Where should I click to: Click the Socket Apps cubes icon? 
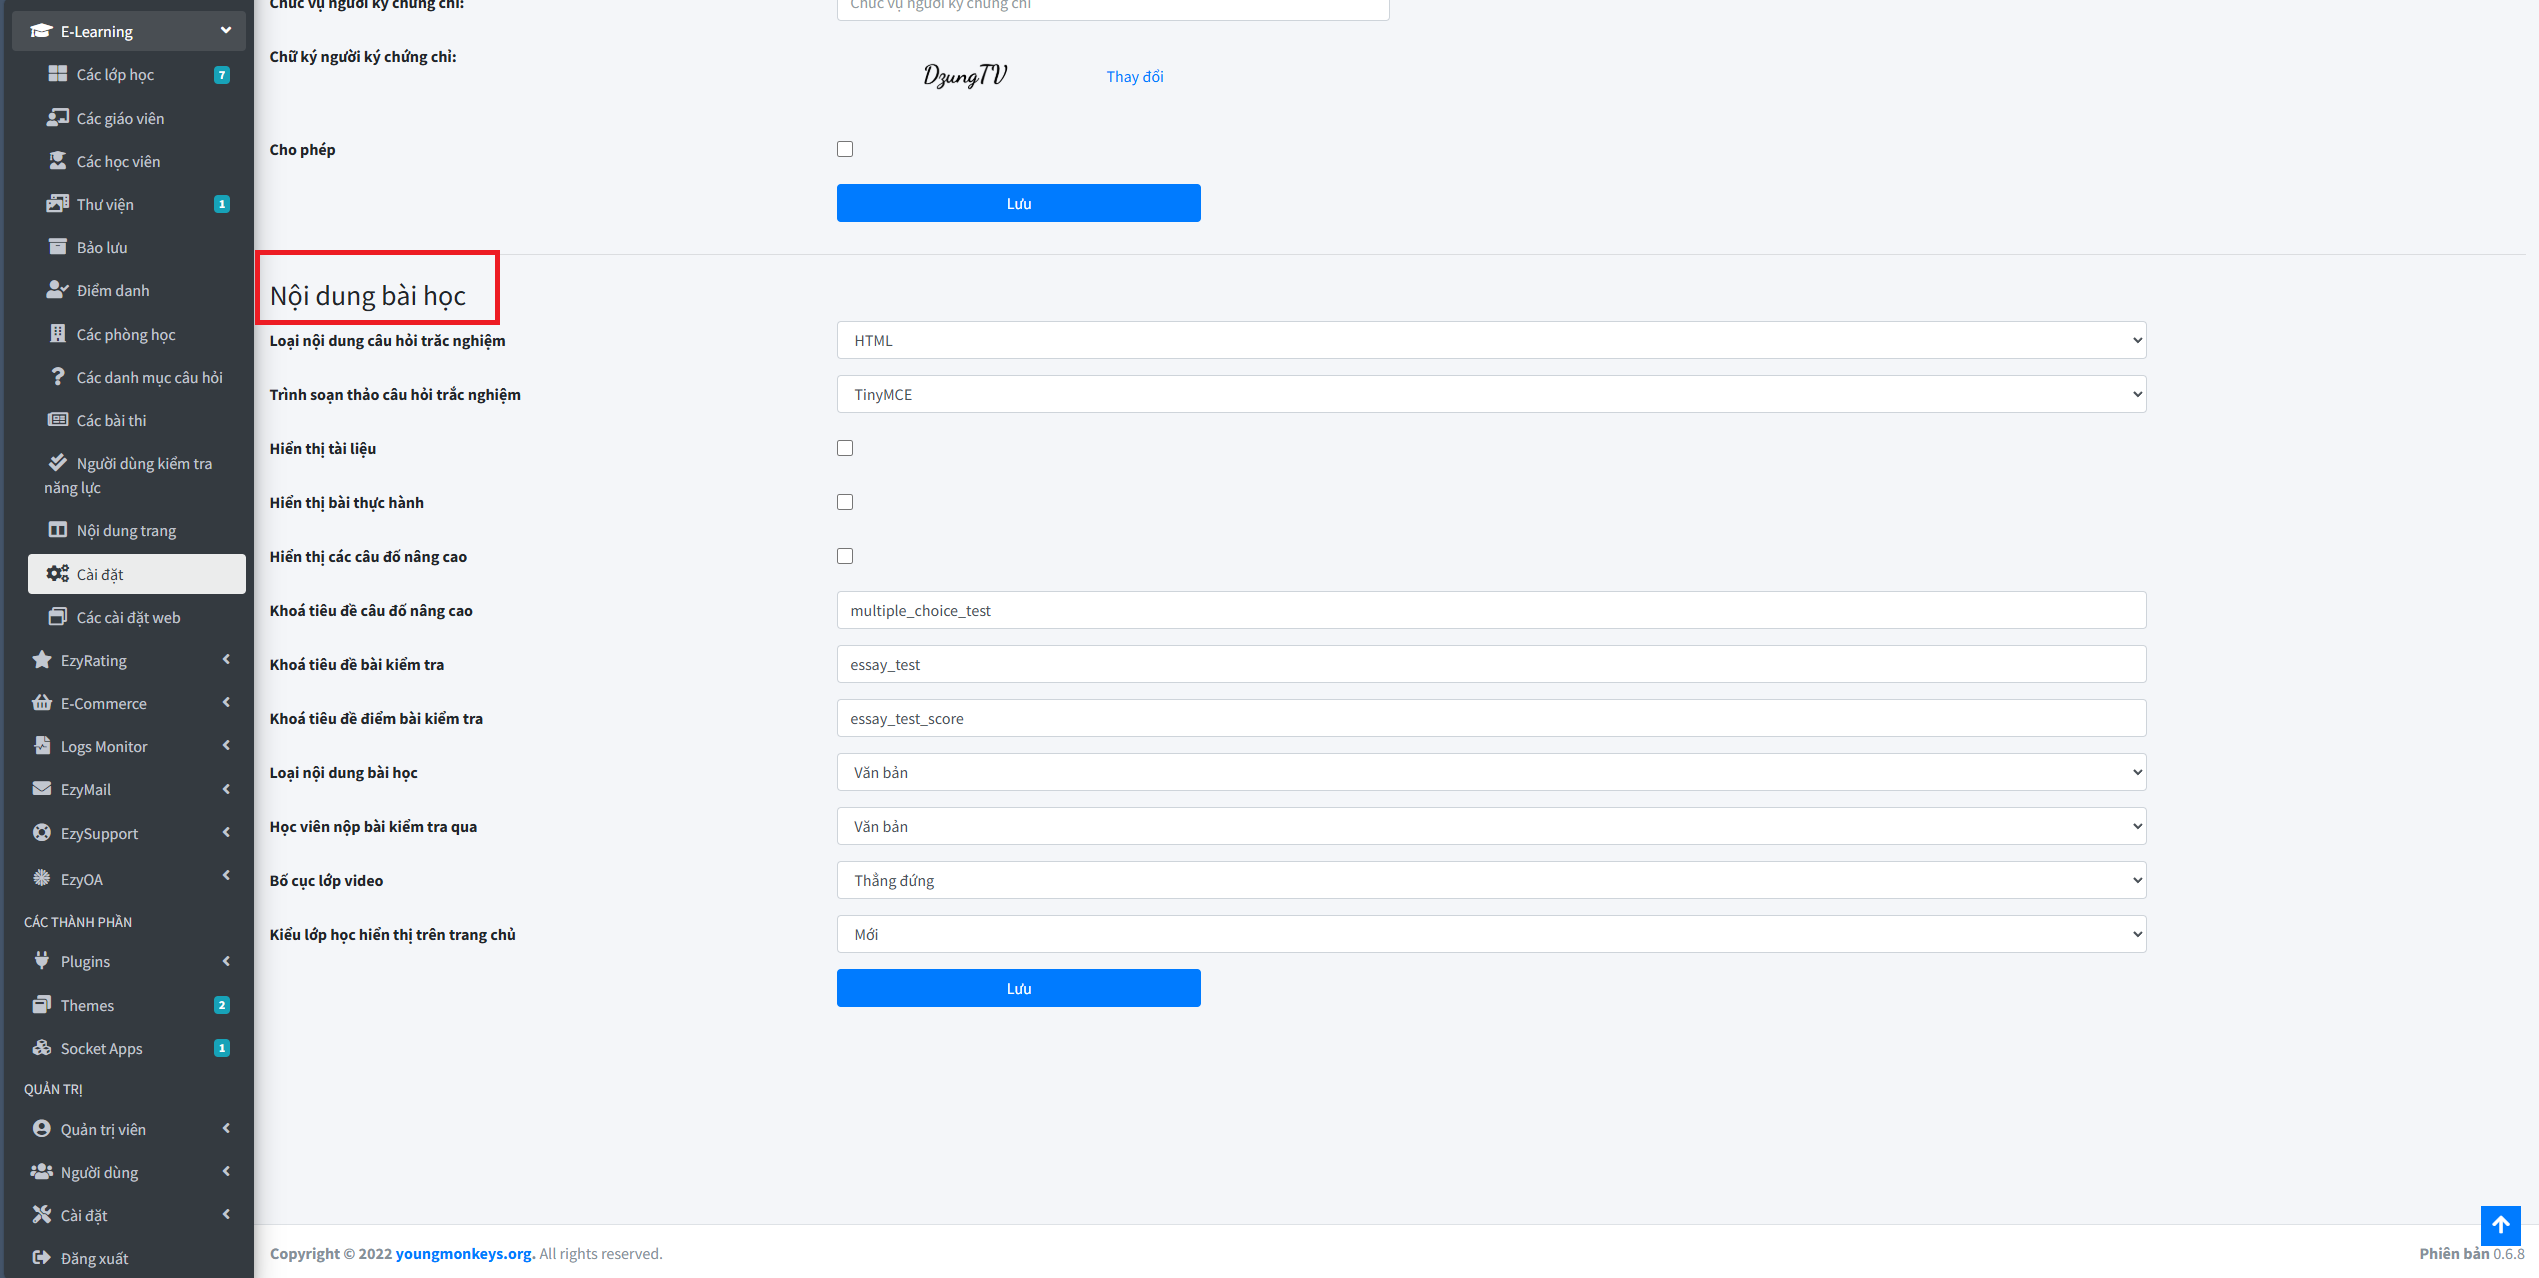coord(41,1048)
